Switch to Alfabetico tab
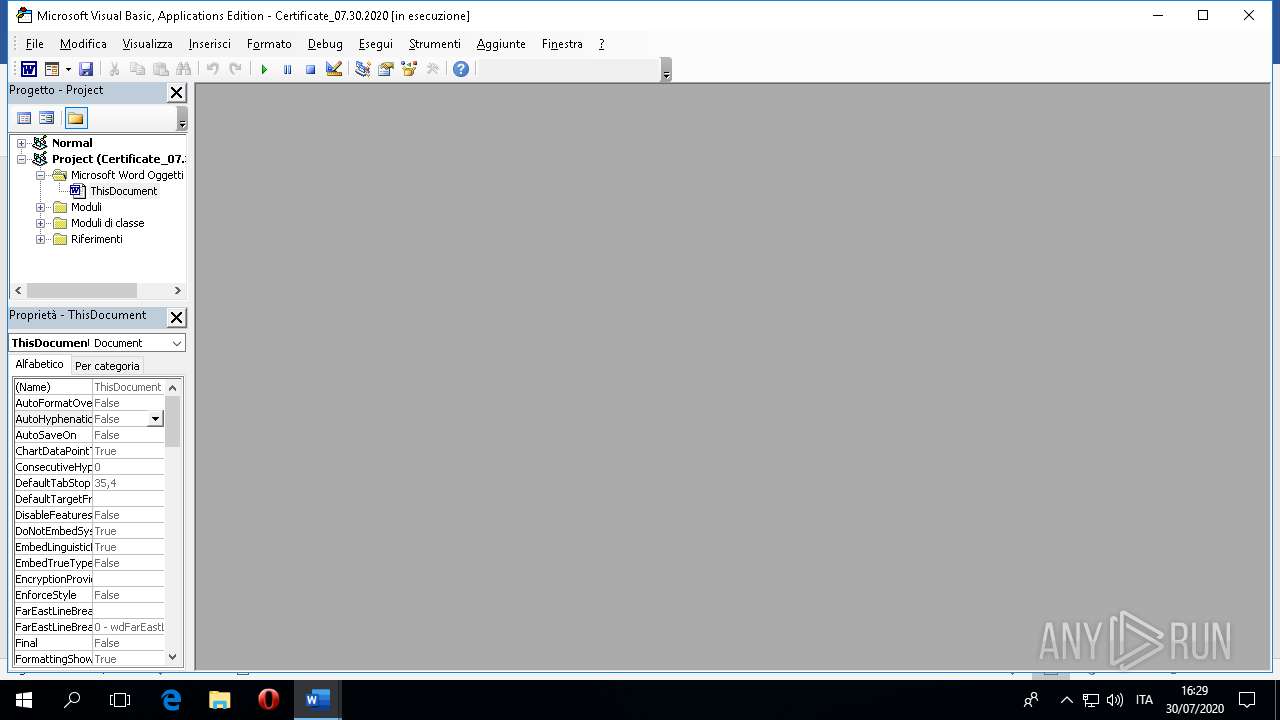Image resolution: width=1280 pixels, height=720 pixels. (39, 364)
